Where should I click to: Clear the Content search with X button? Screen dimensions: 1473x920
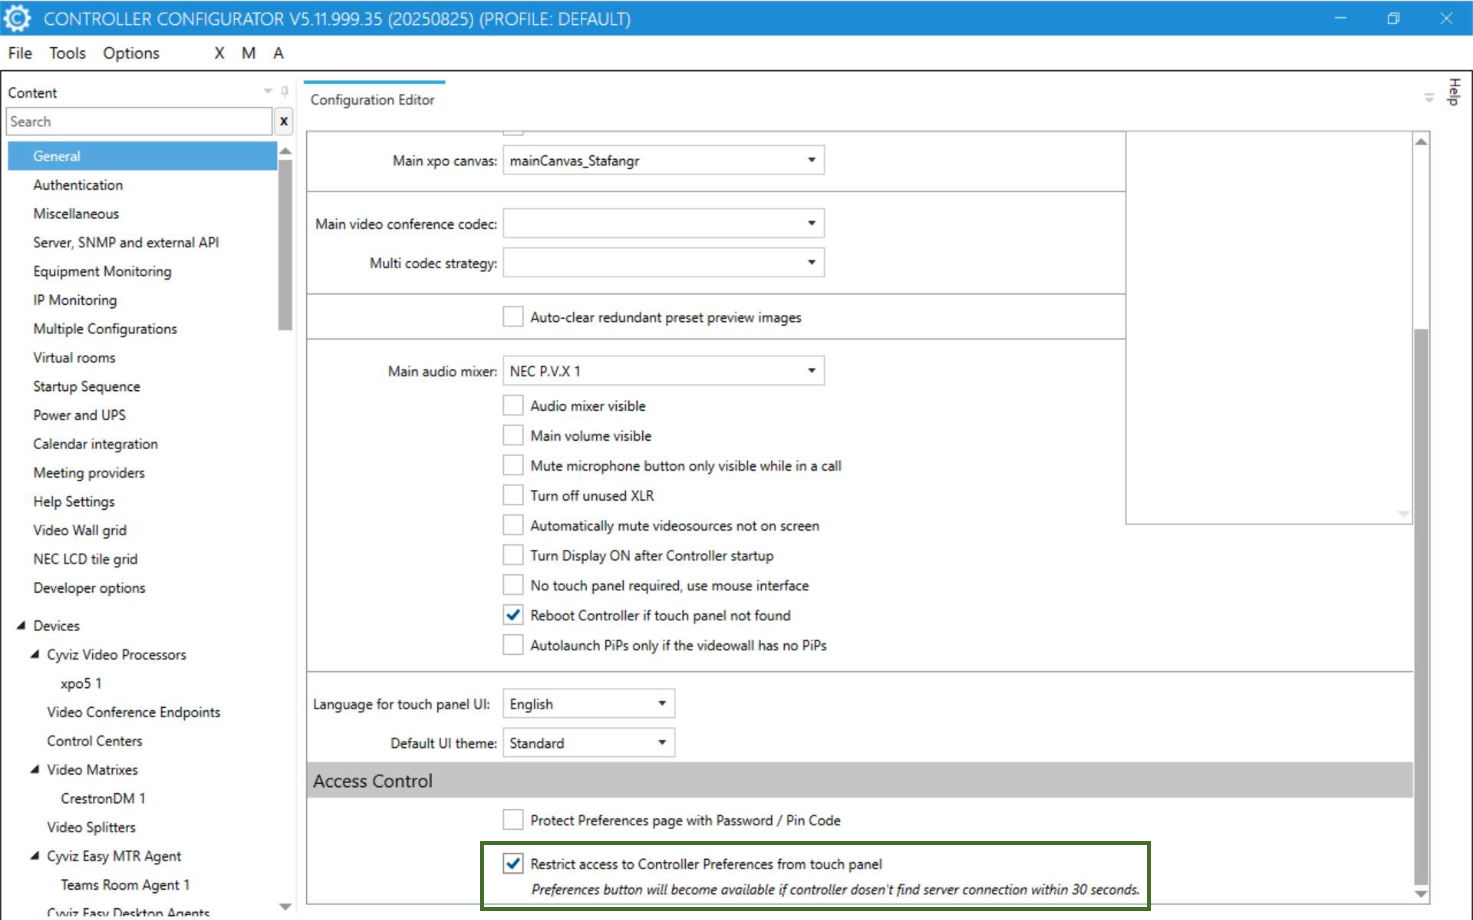(284, 121)
